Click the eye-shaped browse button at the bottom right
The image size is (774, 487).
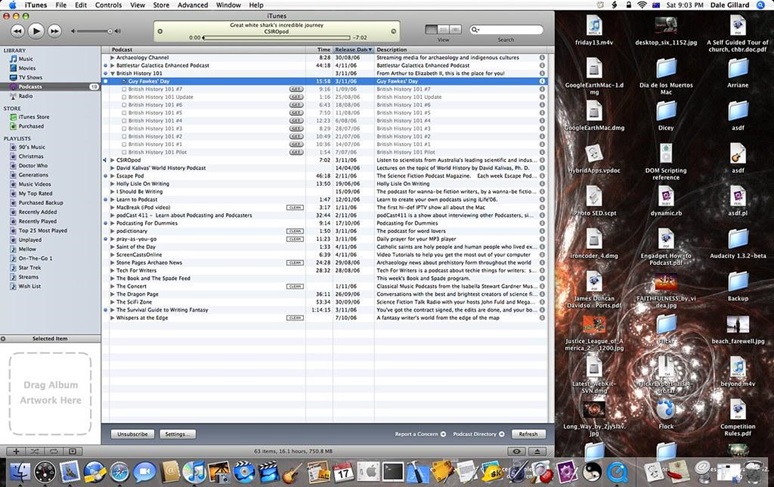(516, 451)
